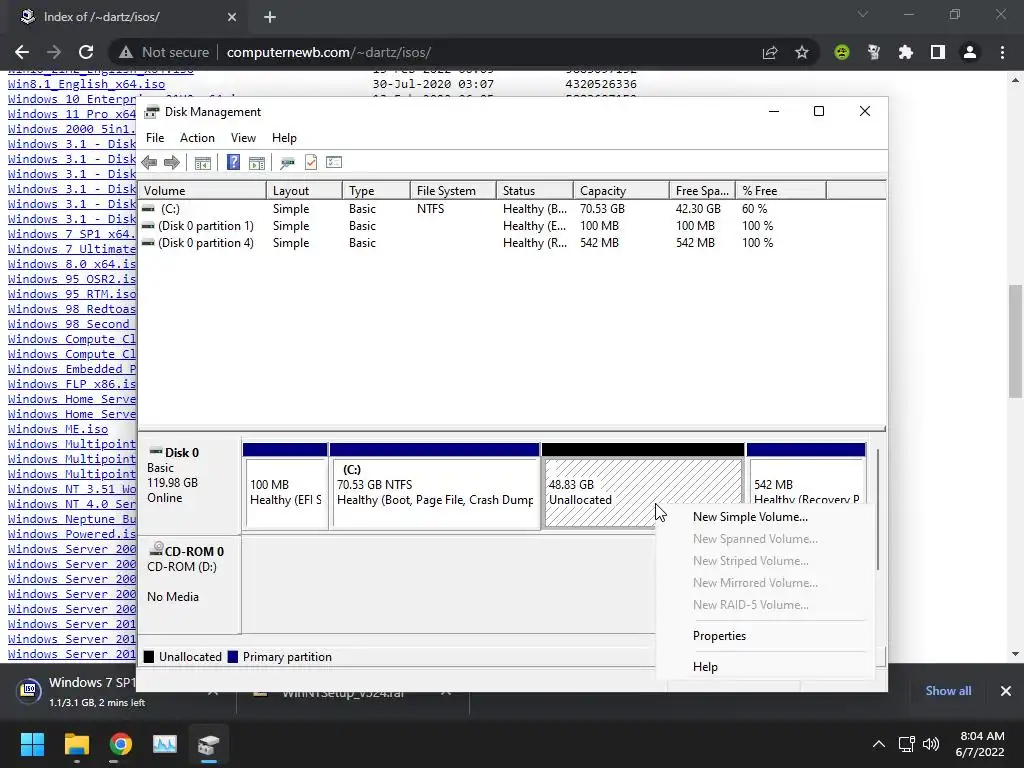Viewport: 1024px width, 768px height.
Task: Open the Help menu in Disk Management
Action: (284, 138)
